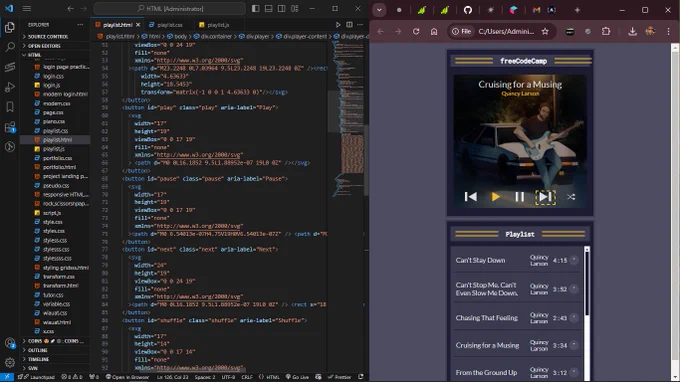The height and width of the screenshot is (382, 680).
Task: Select the song Can't Stay Down
Action: click(x=480, y=260)
